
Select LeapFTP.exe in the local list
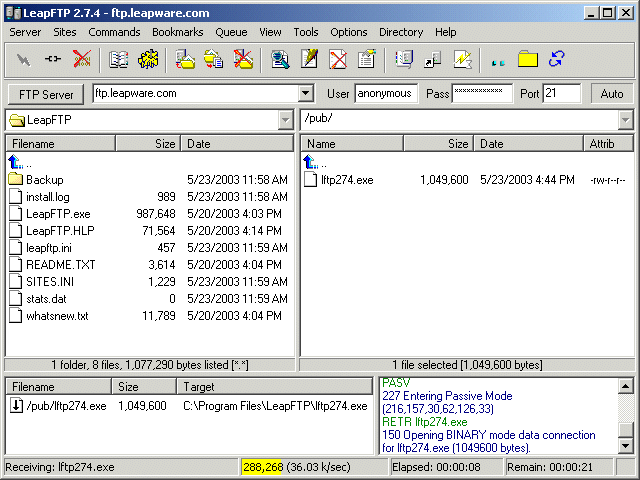click(x=149, y=214)
